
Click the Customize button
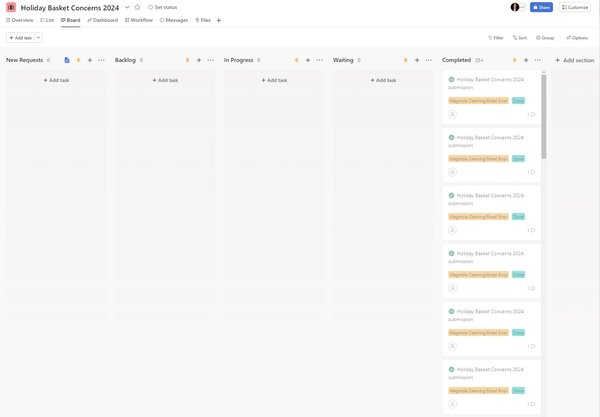click(575, 7)
